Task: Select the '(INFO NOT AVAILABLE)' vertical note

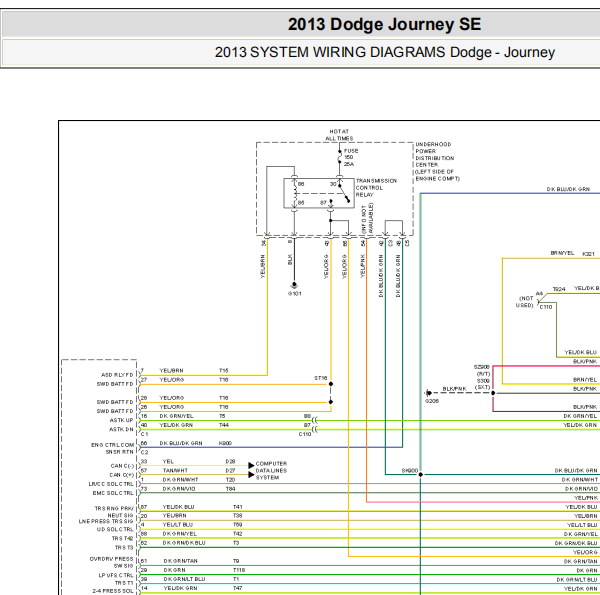Action: coord(367,218)
